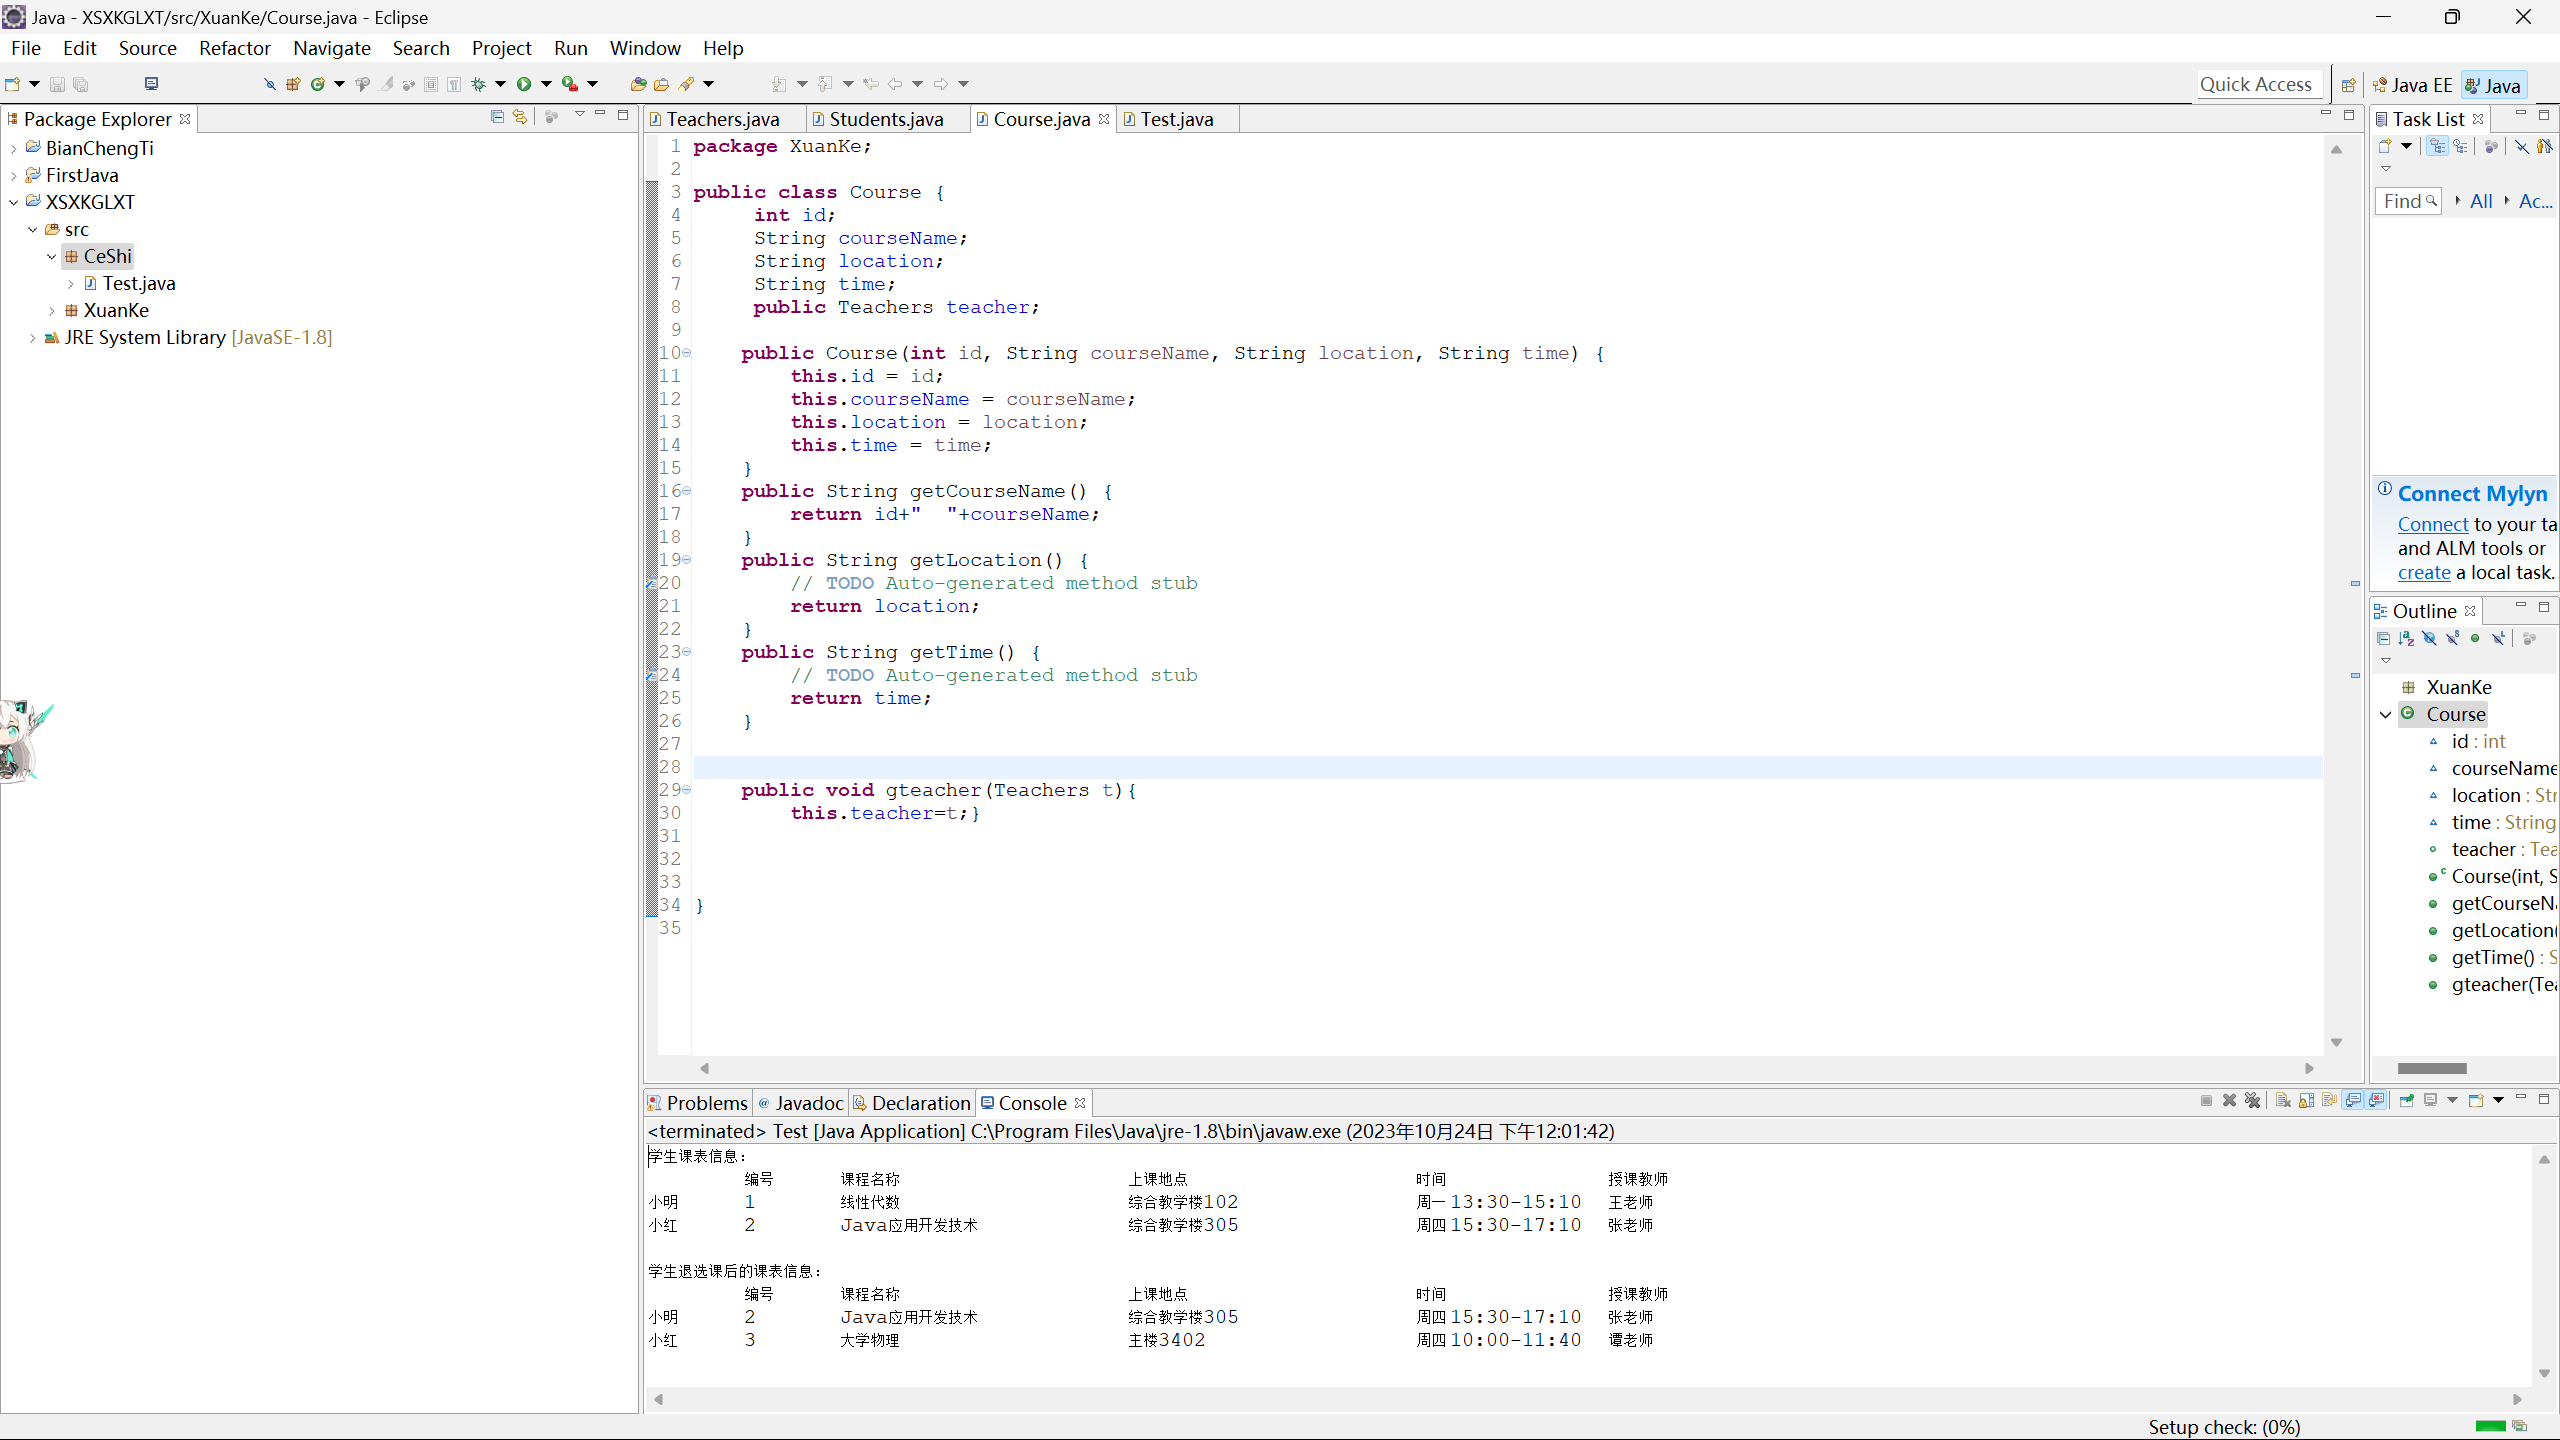
Task: Click the Save icon on the toolbar
Action: point(57,84)
